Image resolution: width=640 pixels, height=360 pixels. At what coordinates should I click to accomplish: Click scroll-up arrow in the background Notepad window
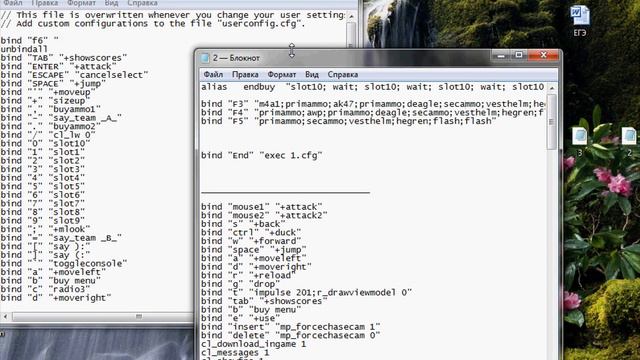(x=351, y=16)
